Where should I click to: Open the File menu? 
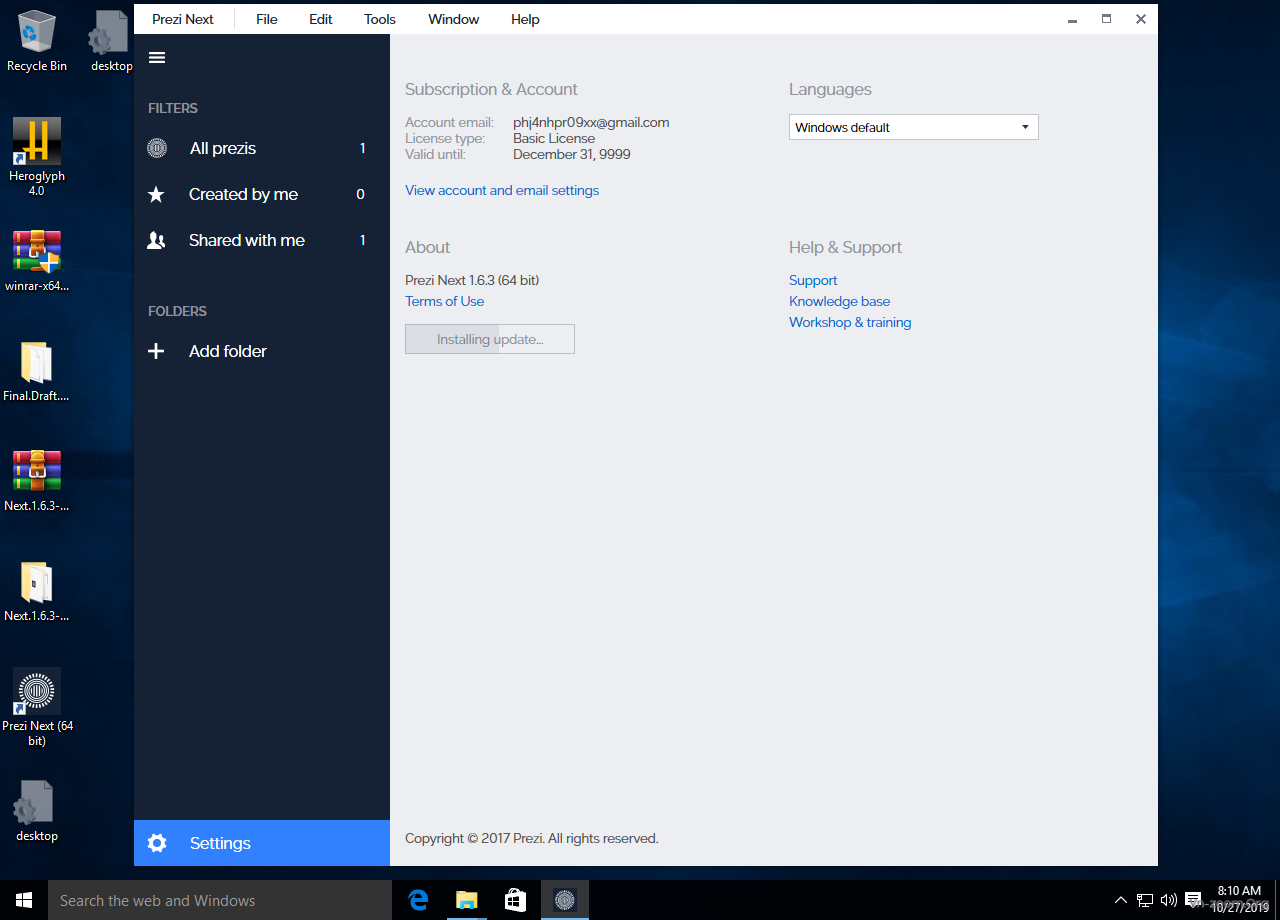pos(267,19)
